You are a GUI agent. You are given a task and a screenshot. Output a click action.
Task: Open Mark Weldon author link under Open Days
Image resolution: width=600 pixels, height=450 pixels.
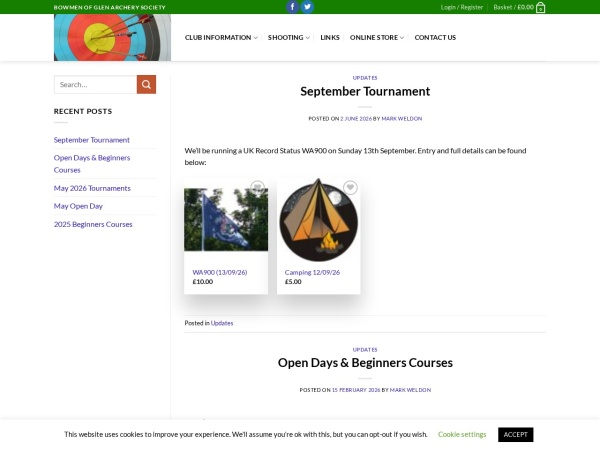pyautogui.click(x=410, y=390)
